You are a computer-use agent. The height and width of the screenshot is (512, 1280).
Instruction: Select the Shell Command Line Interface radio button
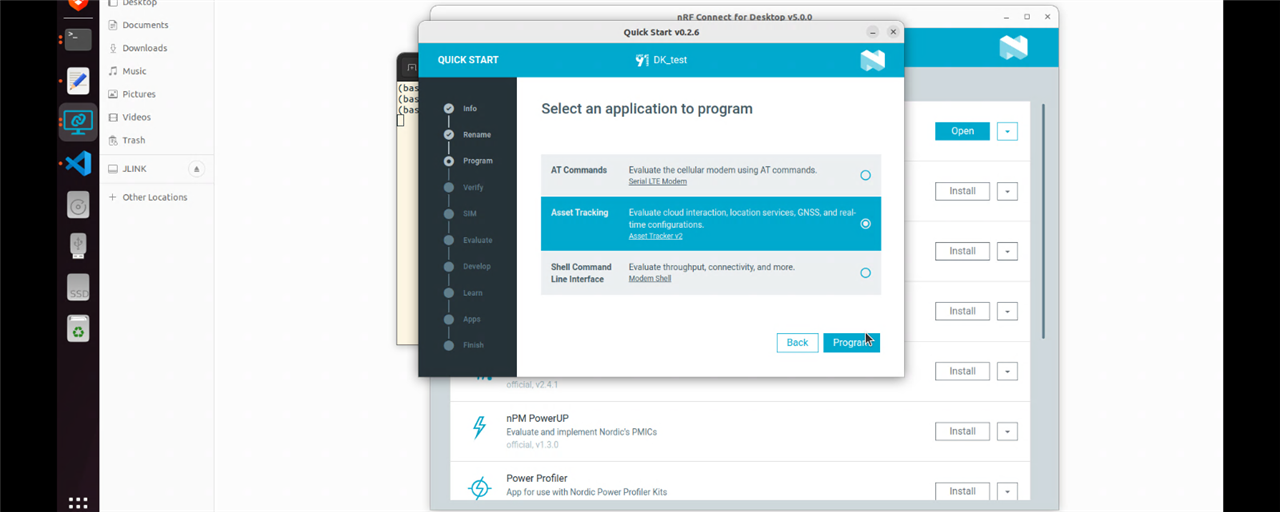pos(865,273)
